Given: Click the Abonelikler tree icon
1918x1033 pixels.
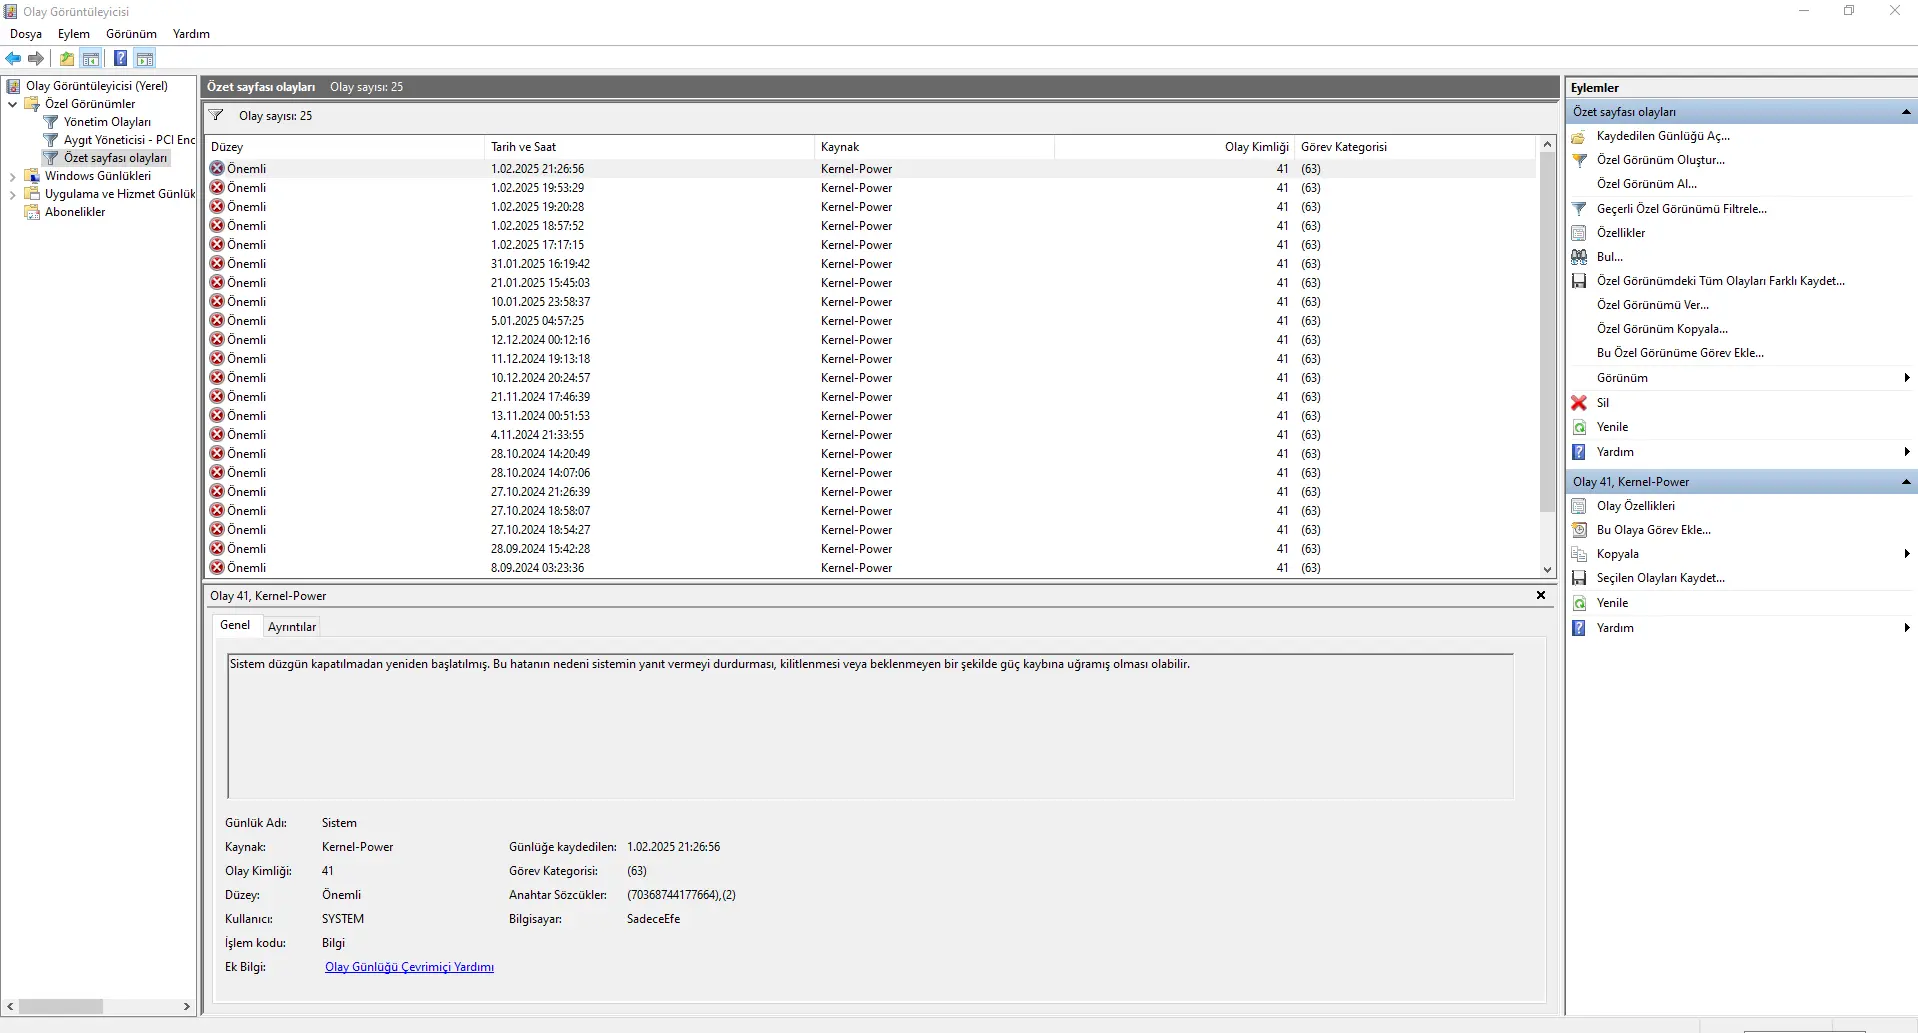Looking at the screenshot, I should pos(32,212).
